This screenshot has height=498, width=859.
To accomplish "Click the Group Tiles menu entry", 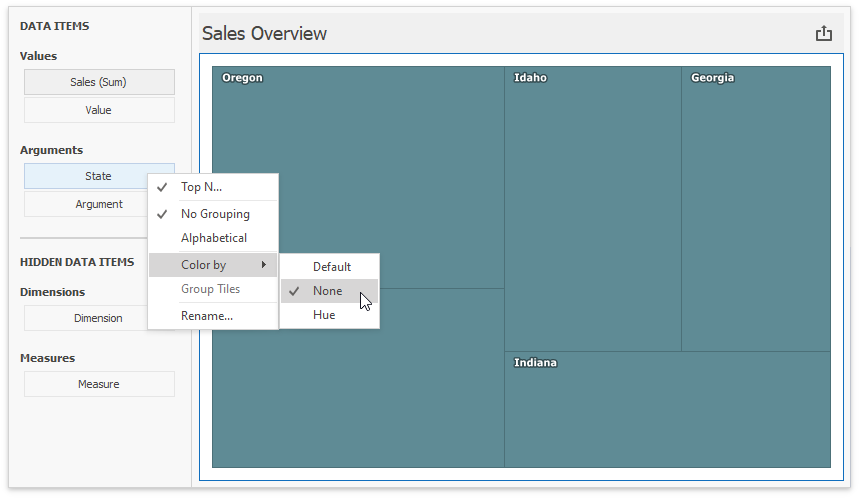I will click(x=210, y=289).
